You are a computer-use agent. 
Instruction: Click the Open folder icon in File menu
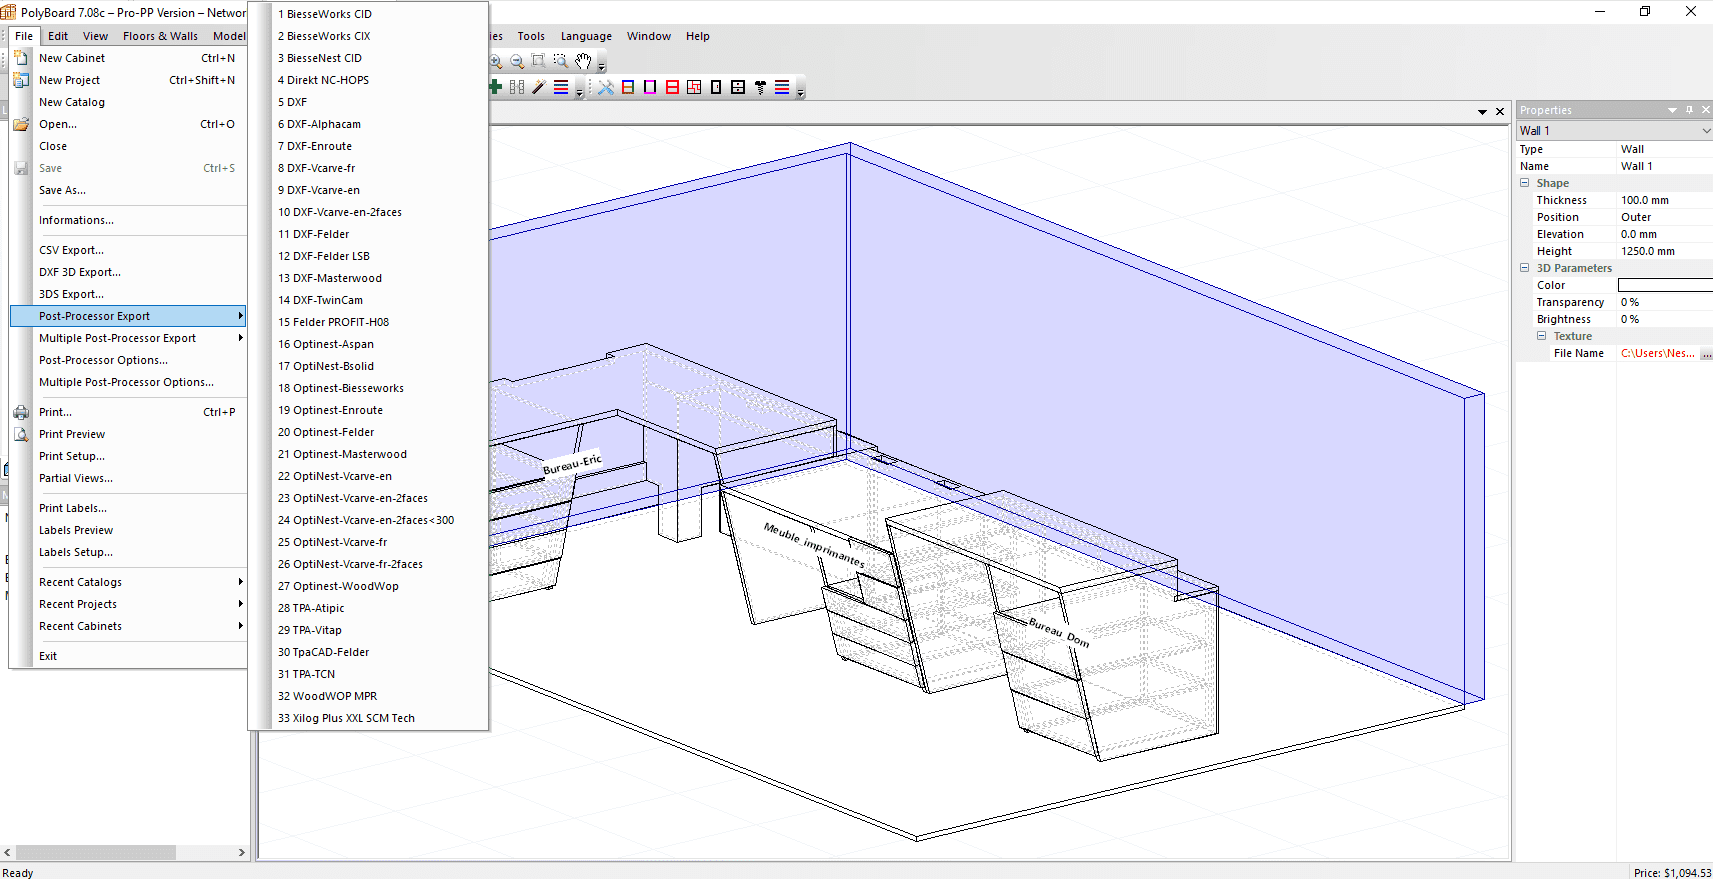[x=21, y=124]
